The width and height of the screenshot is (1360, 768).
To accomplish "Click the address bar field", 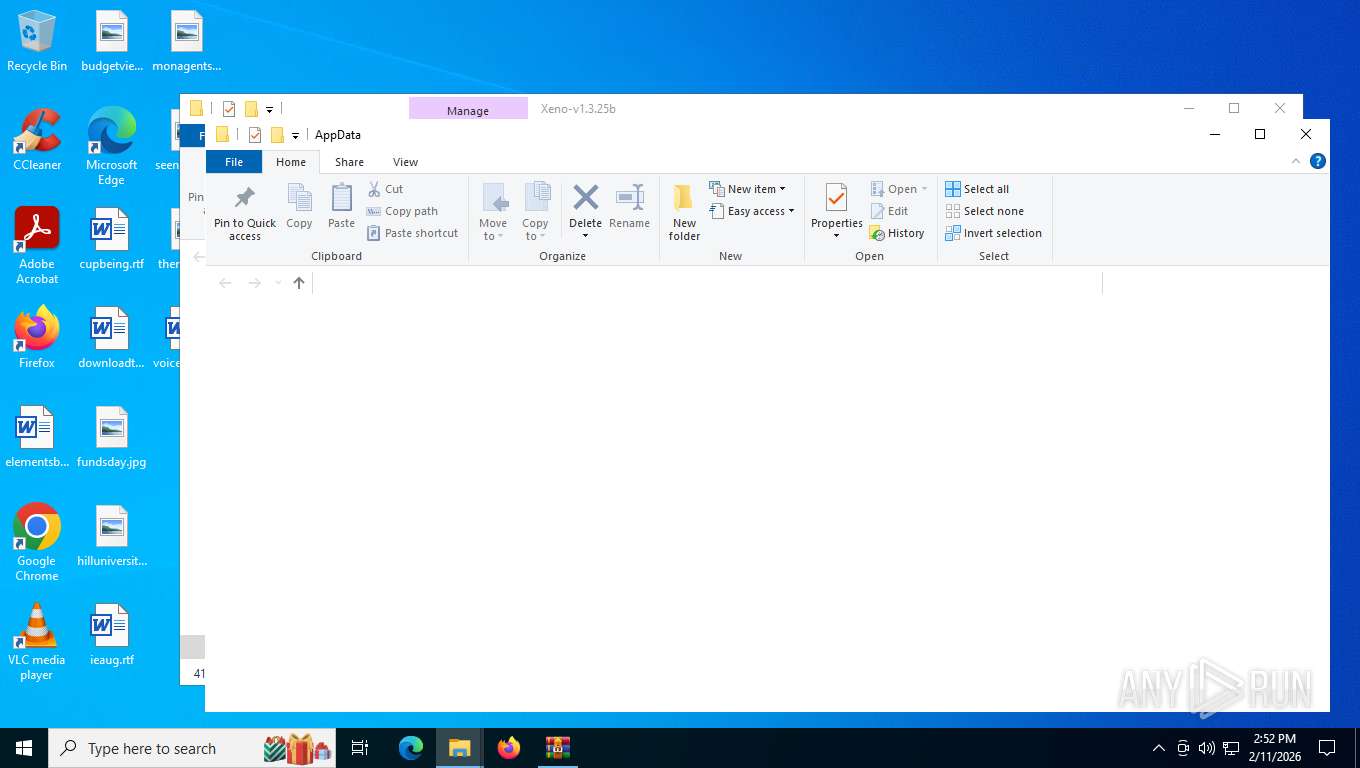I will click(x=707, y=283).
